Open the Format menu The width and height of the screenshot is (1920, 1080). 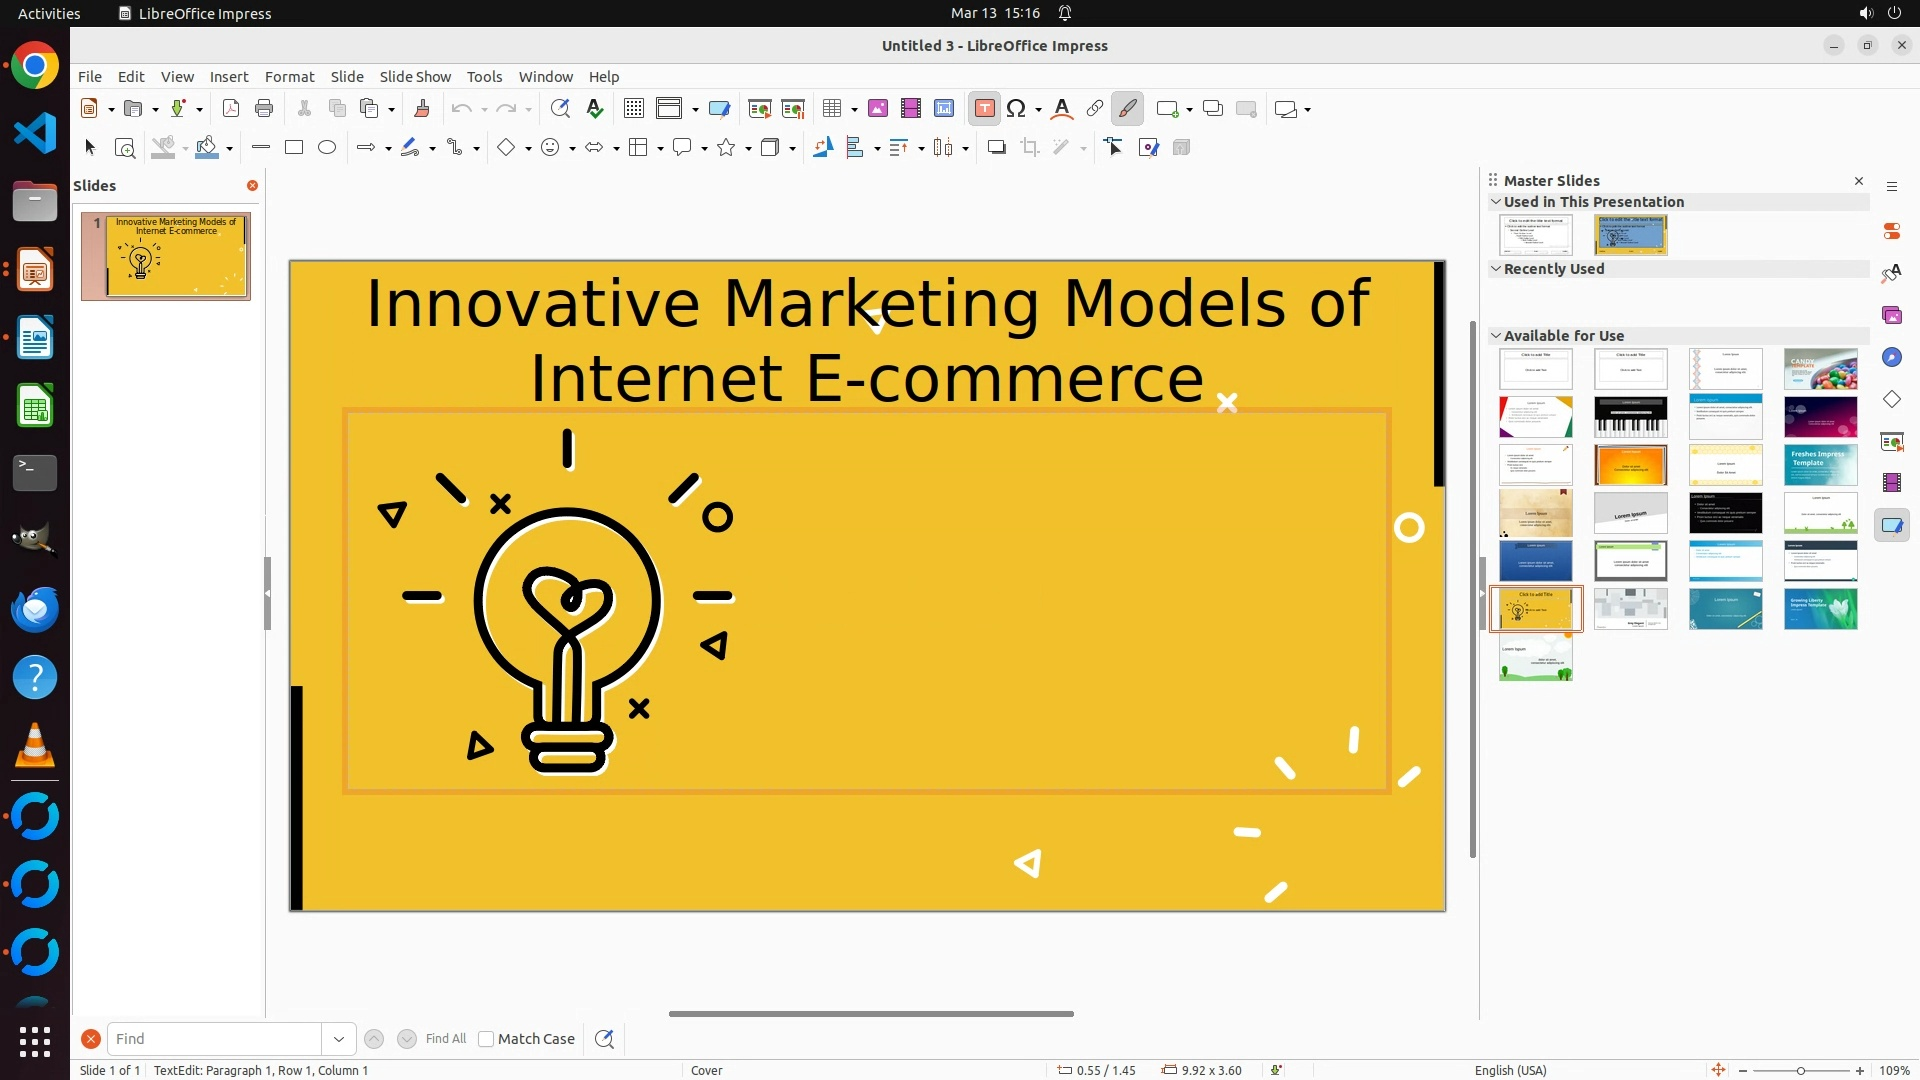289,77
